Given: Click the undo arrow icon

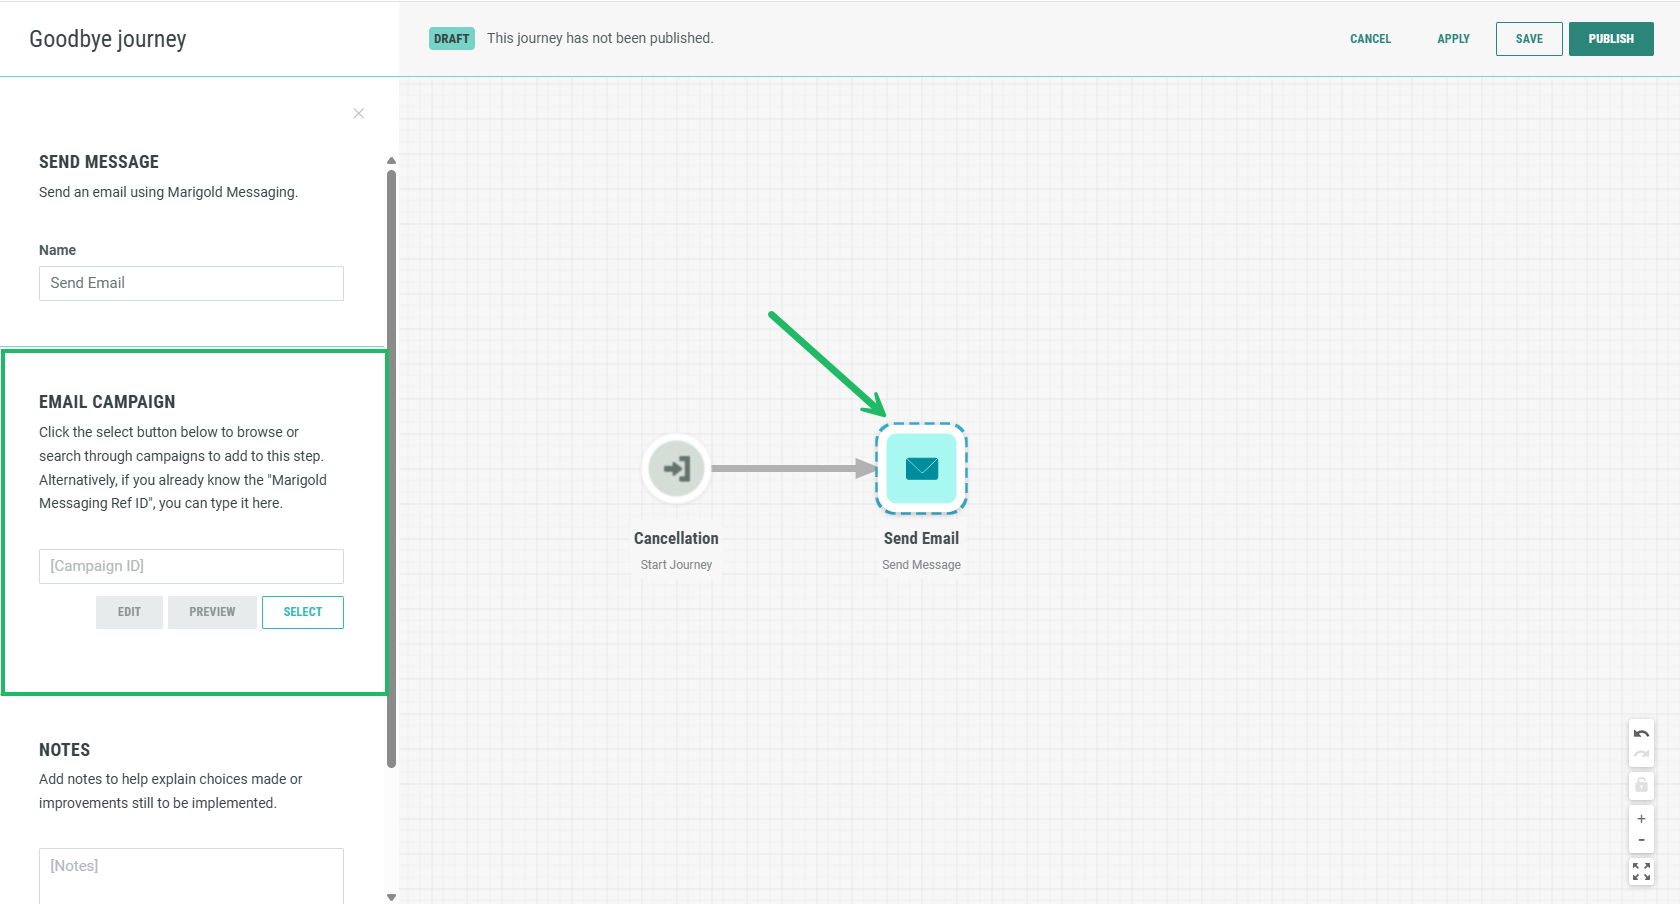Looking at the screenshot, I should click(x=1641, y=734).
